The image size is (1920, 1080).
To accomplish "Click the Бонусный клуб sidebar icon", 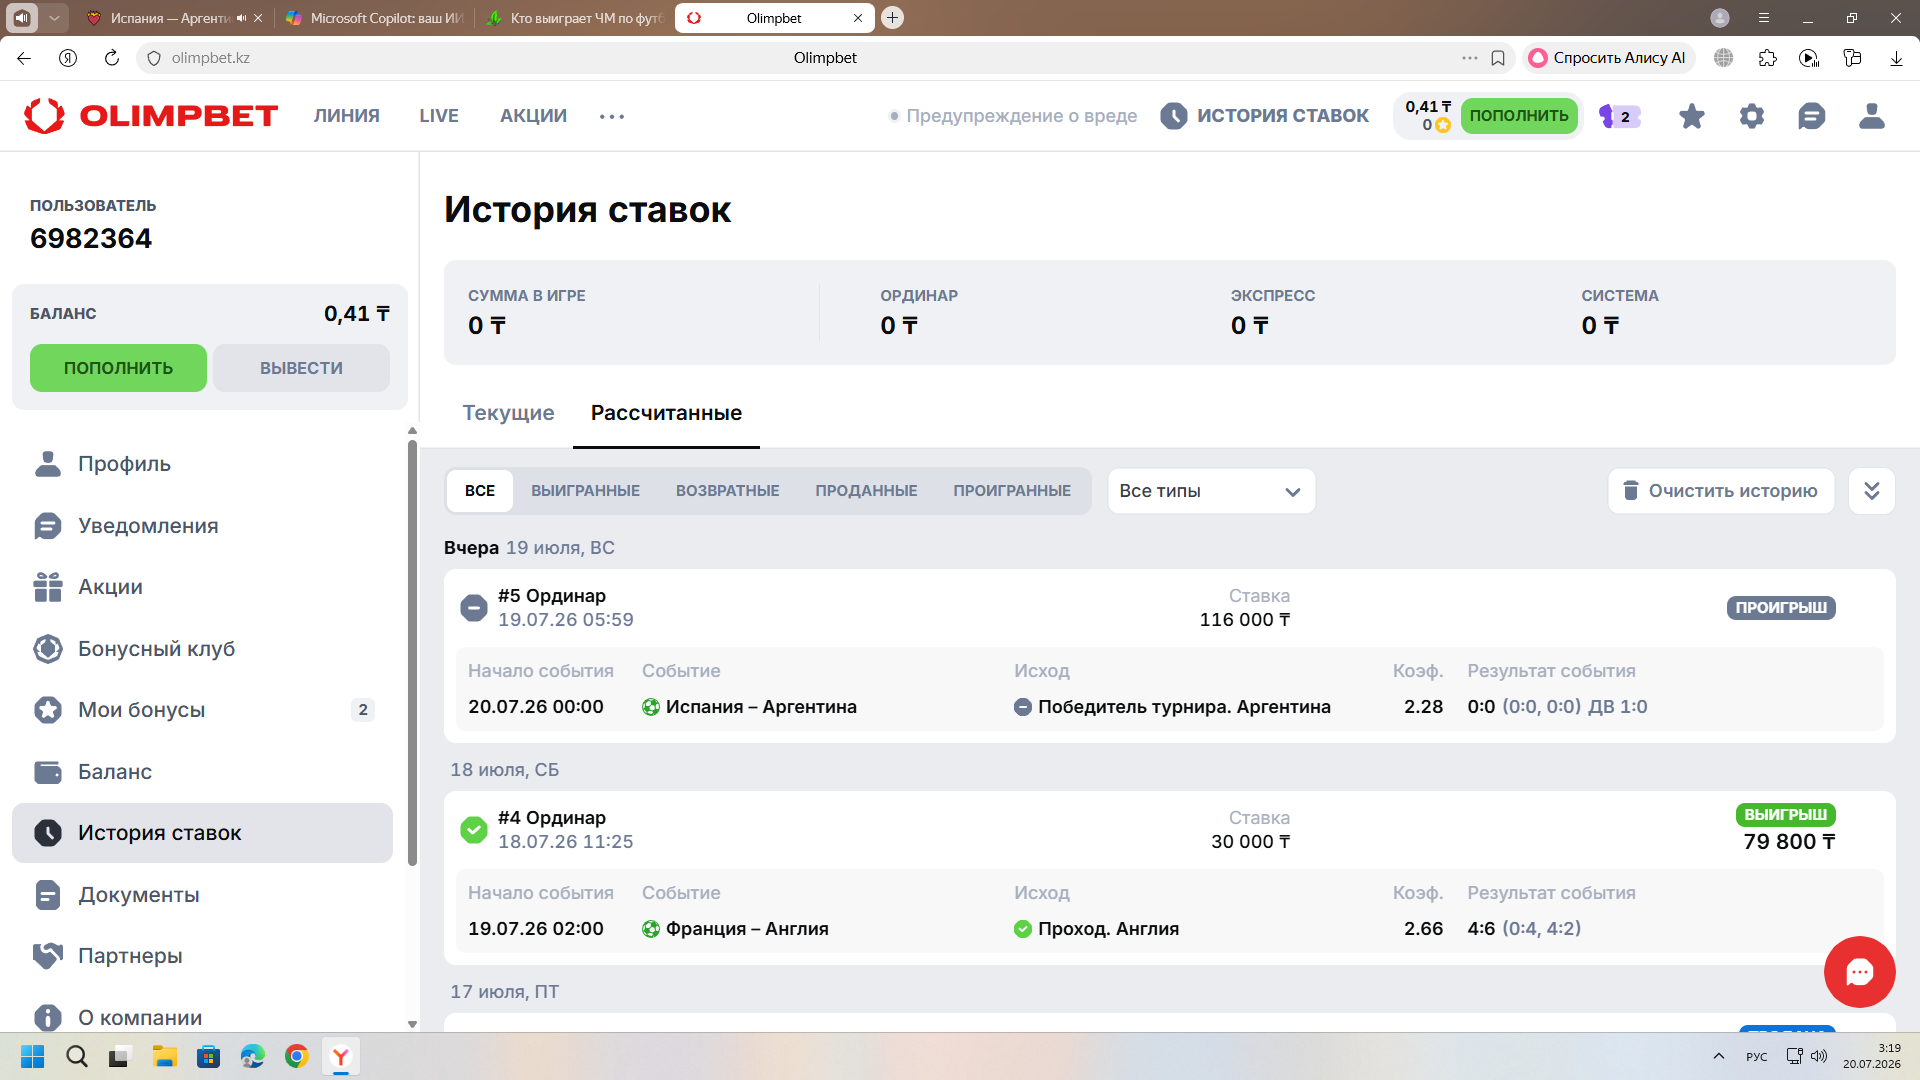I will [47, 648].
